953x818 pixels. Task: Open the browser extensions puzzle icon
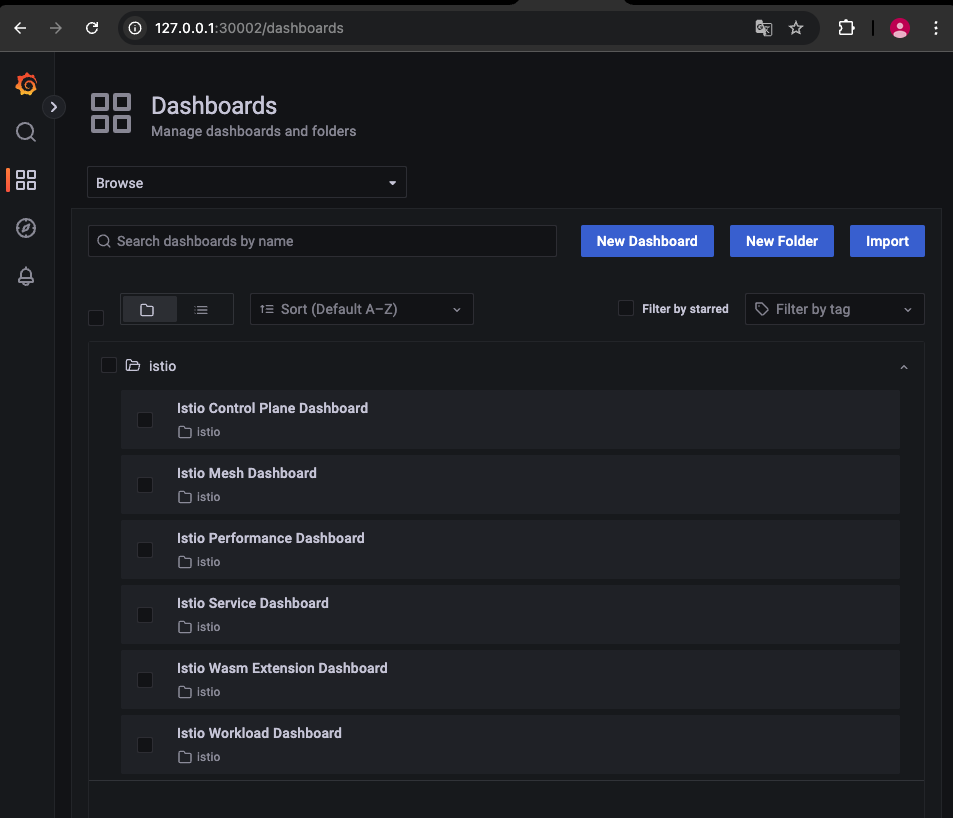[846, 28]
